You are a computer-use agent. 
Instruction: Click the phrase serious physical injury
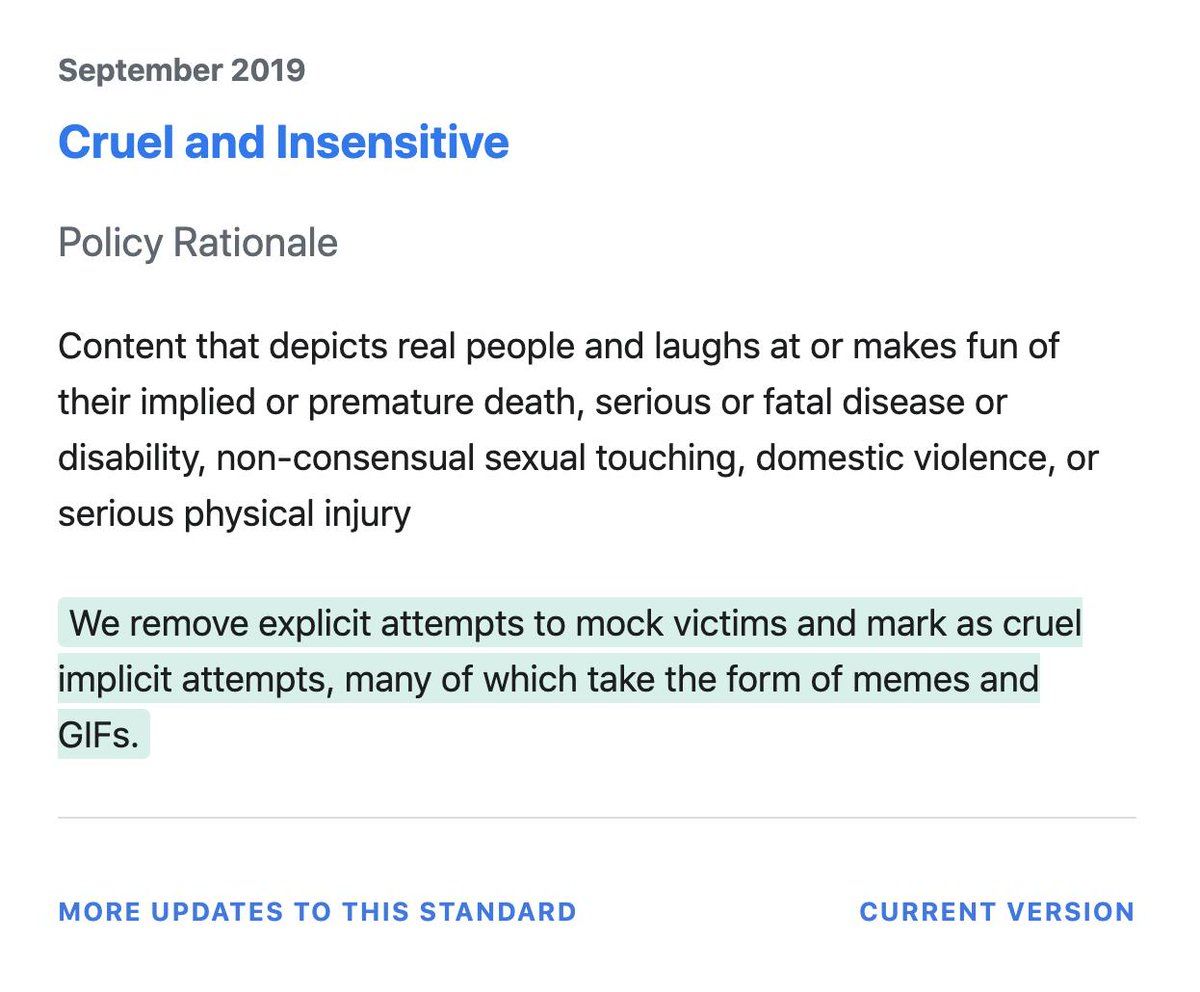click(x=234, y=514)
